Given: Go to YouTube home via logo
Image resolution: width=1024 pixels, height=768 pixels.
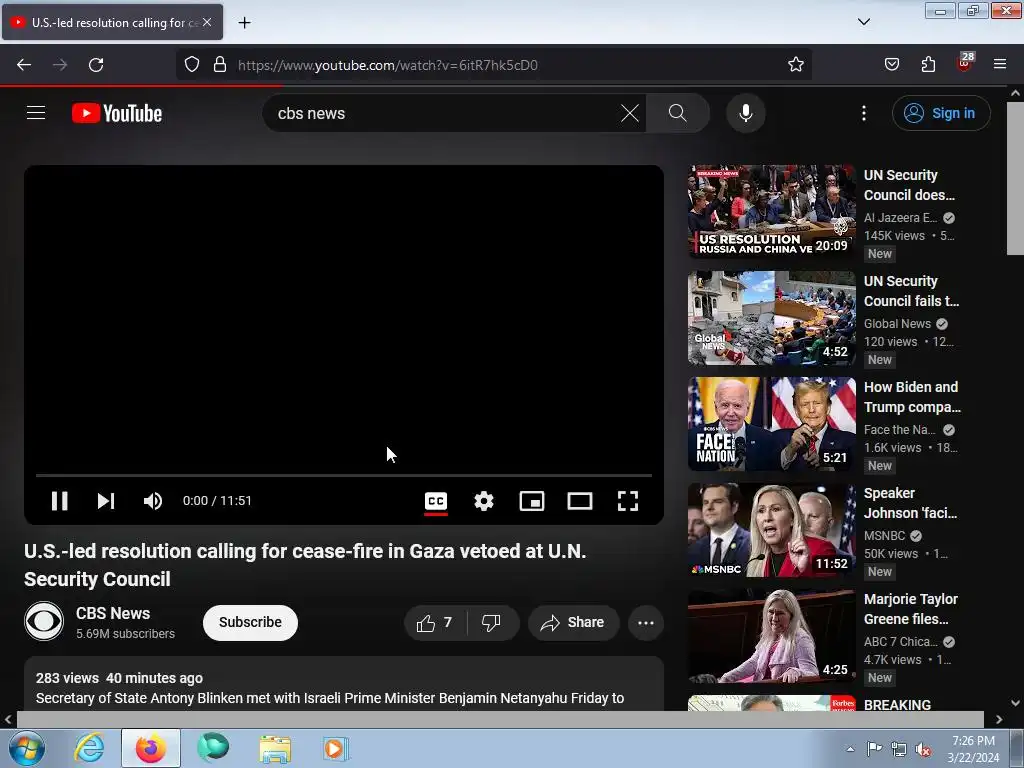Looking at the screenshot, I should (117, 113).
